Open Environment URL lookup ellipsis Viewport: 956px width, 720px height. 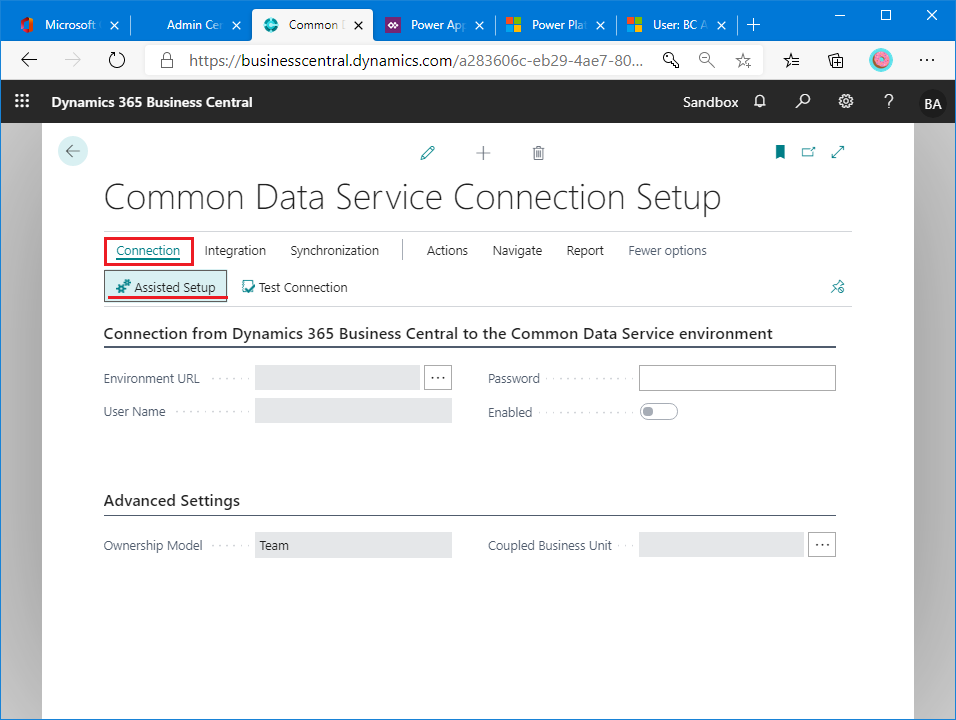(438, 378)
